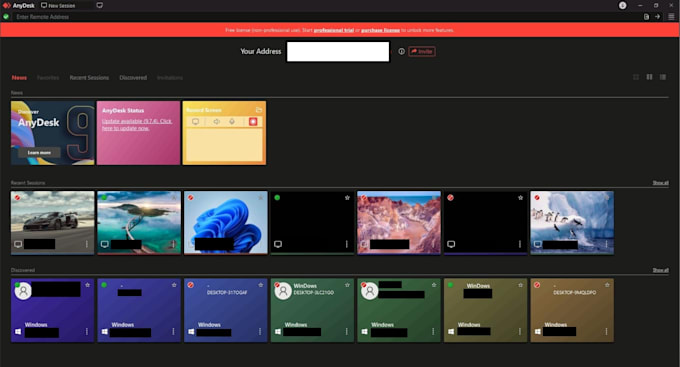Click the add-session monitor icon beside New Session
Screen dimensions: 680x367
[100, 6]
